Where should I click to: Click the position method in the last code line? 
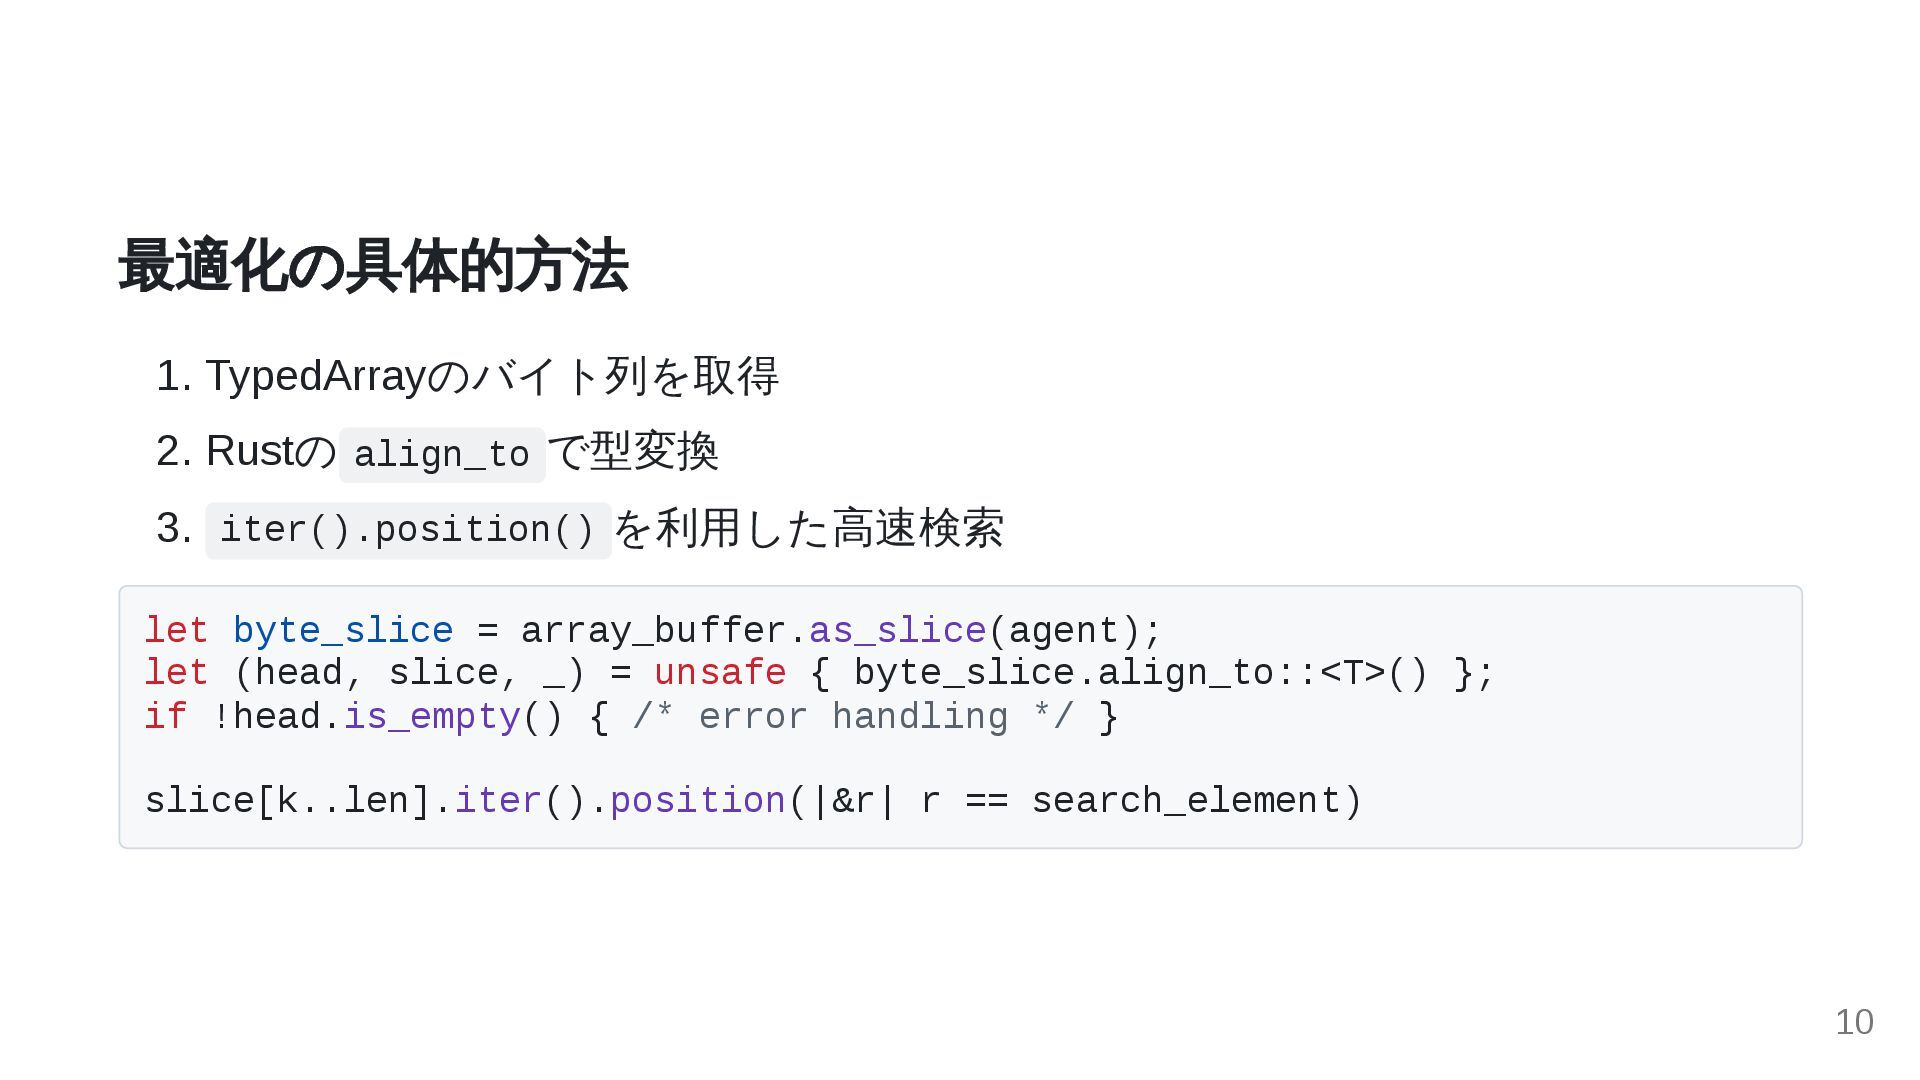tap(697, 801)
